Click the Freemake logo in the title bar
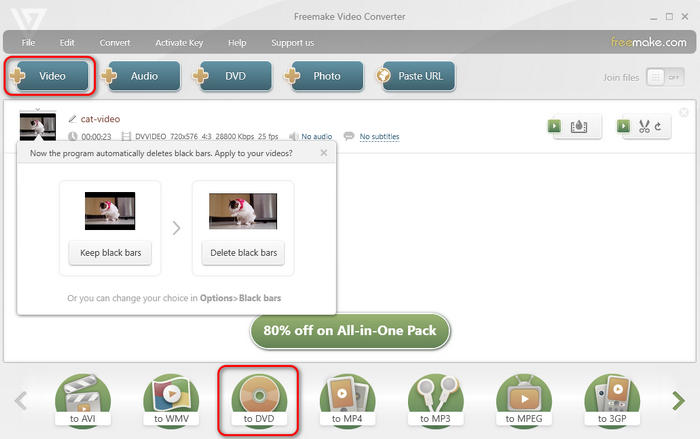This screenshot has height=439, width=700. point(28,19)
